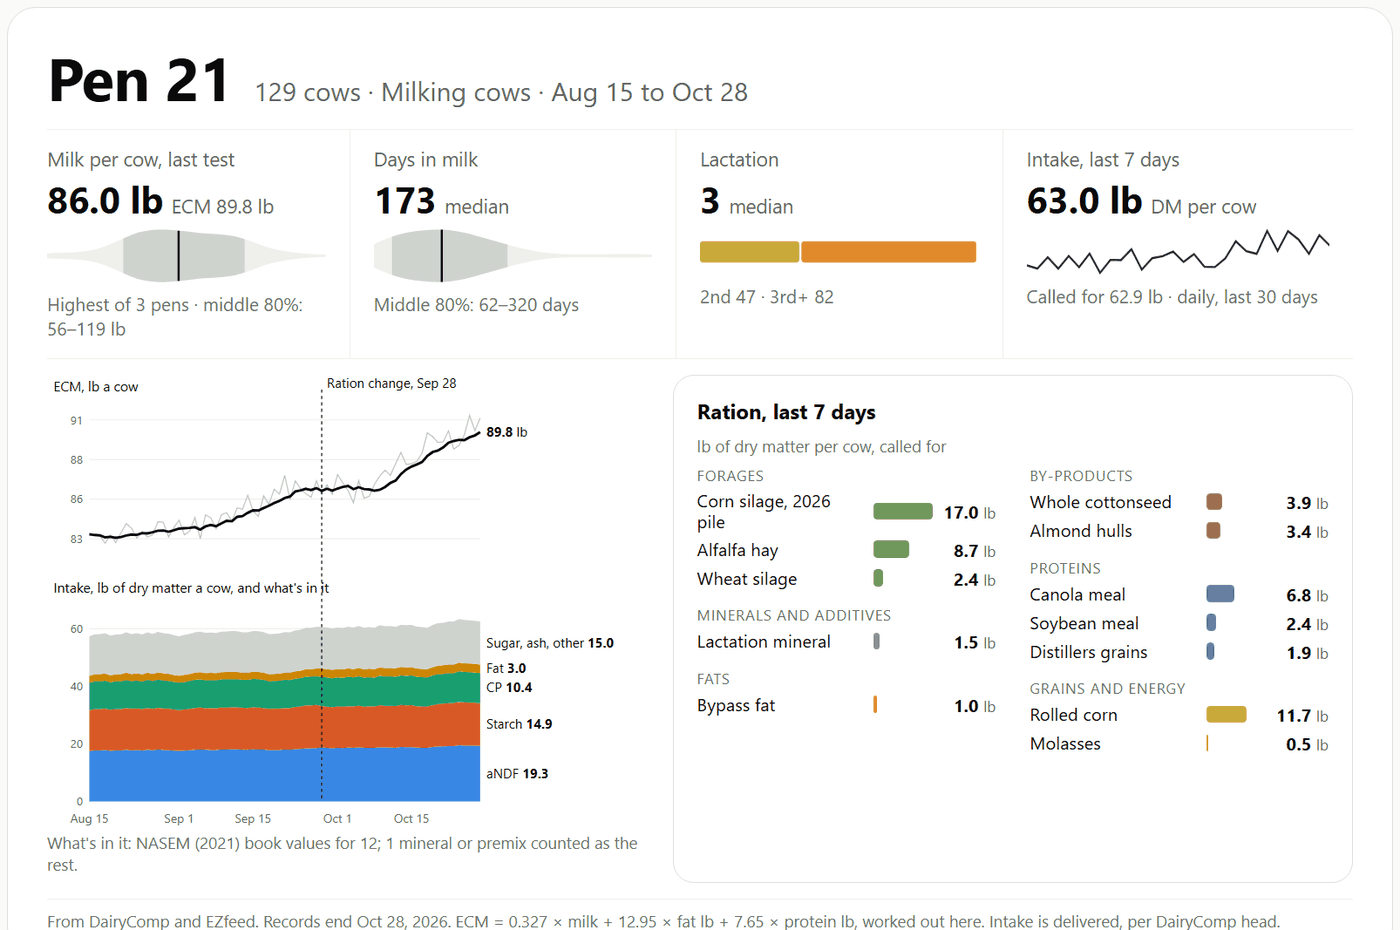Click the gray Lactation mineral marker
Screen dimensions: 1400x930
coord(876,641)
